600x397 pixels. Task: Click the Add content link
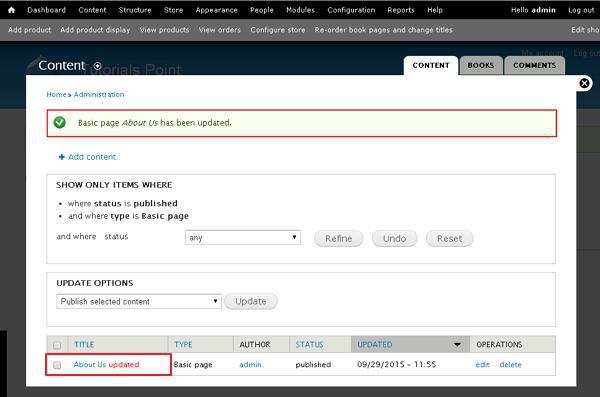point(92,157)
